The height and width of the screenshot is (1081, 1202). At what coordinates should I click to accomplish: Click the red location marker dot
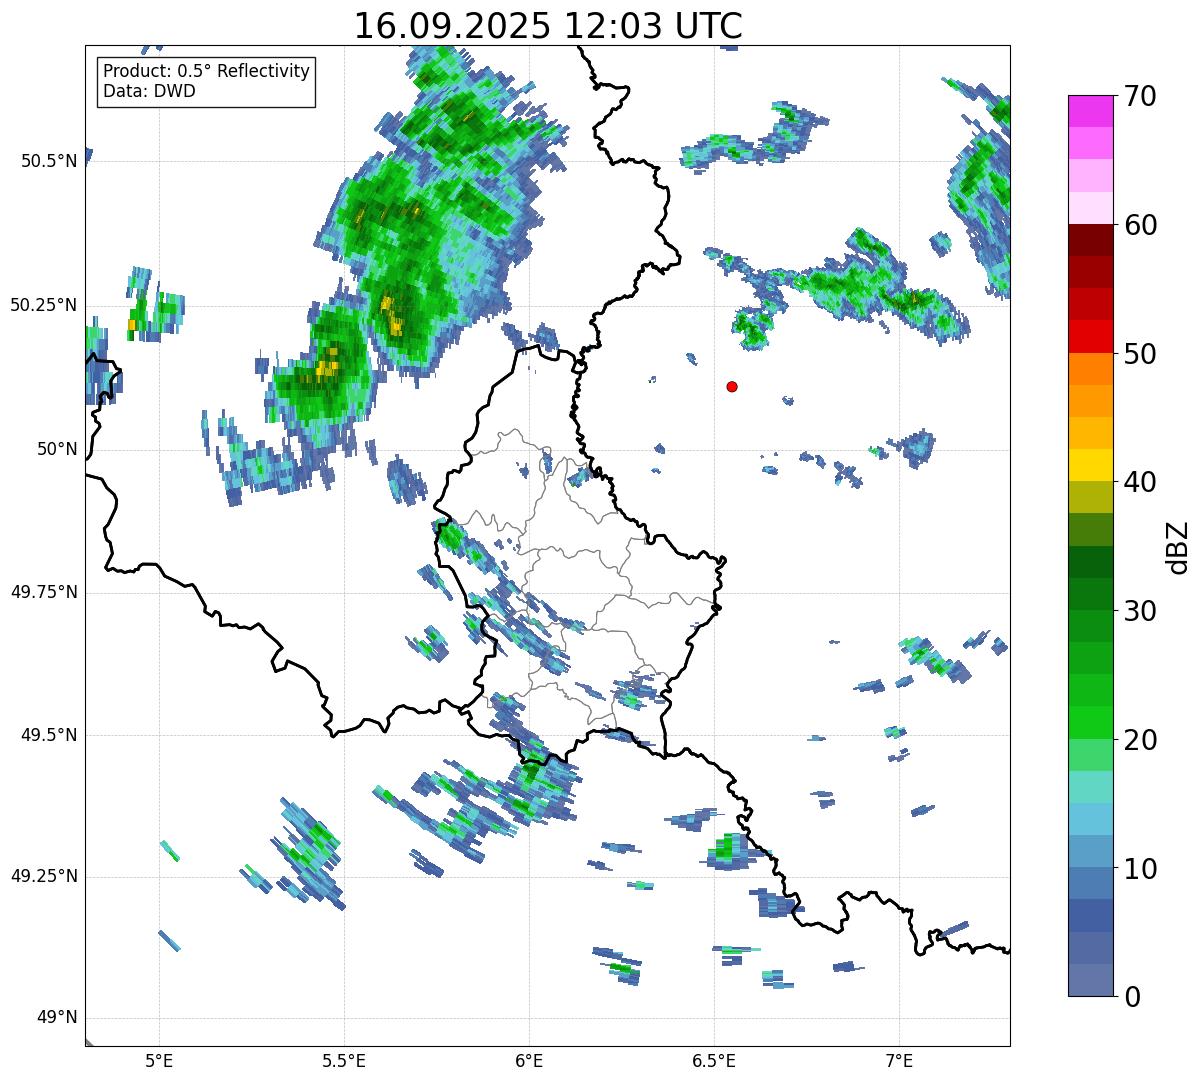click(x=732, y=387)
